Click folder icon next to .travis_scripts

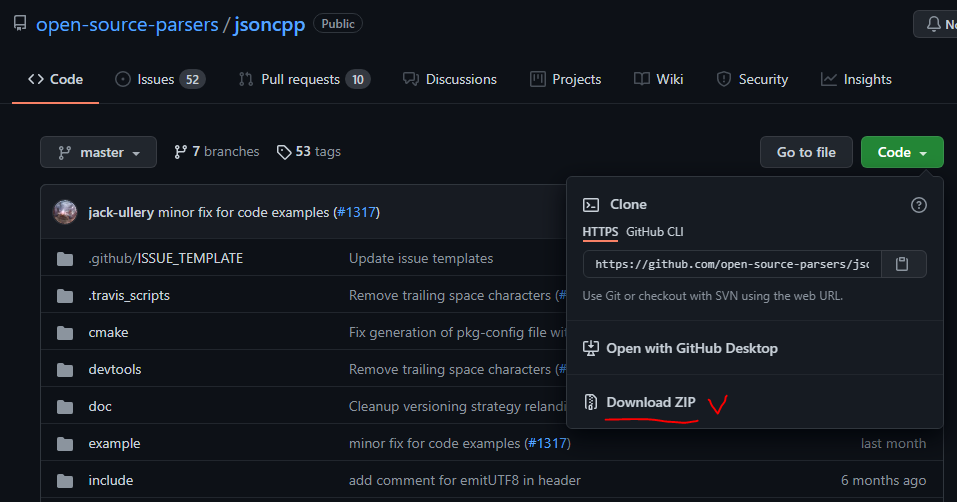pos(65,296)
